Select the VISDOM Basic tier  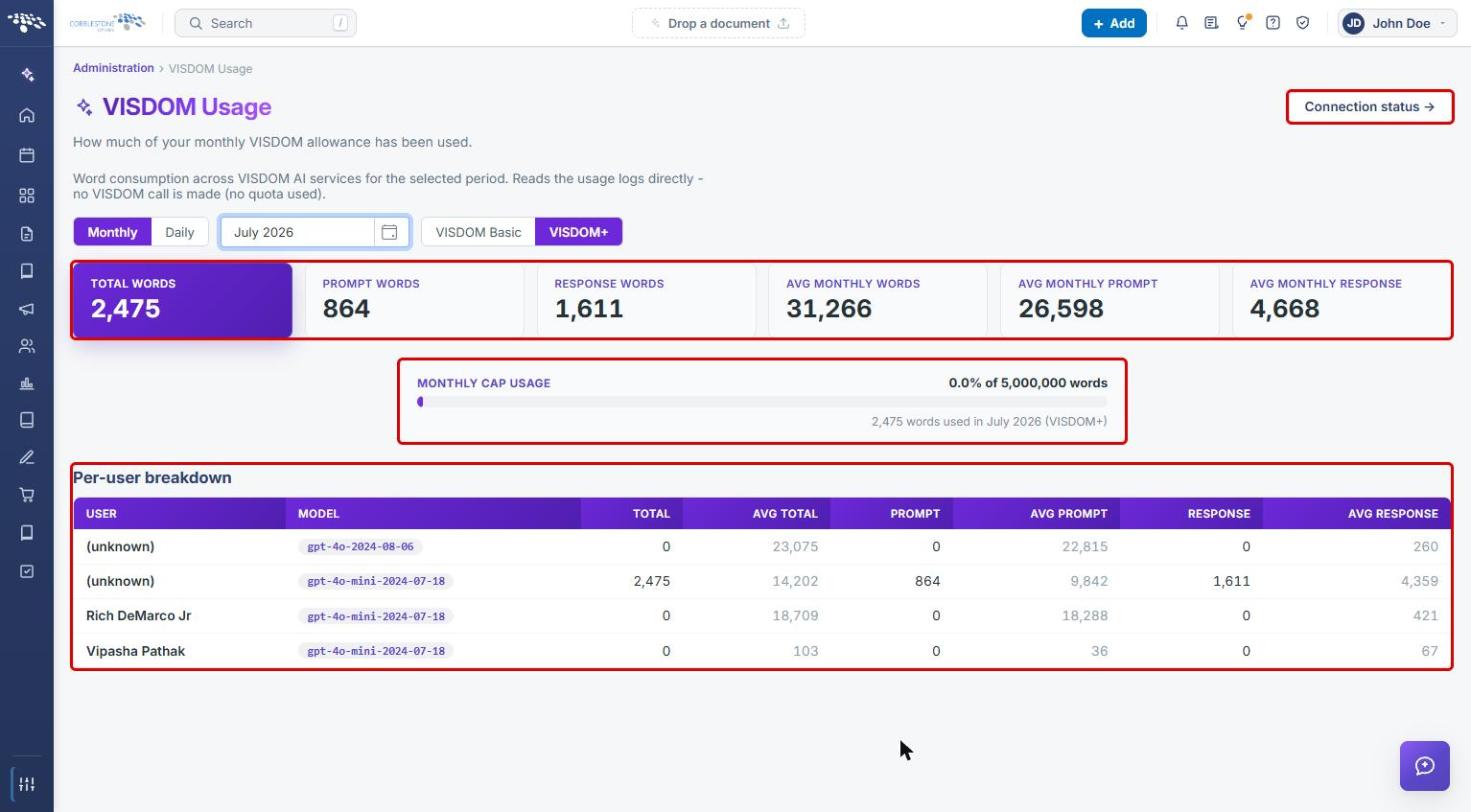[x=478, y=232]
